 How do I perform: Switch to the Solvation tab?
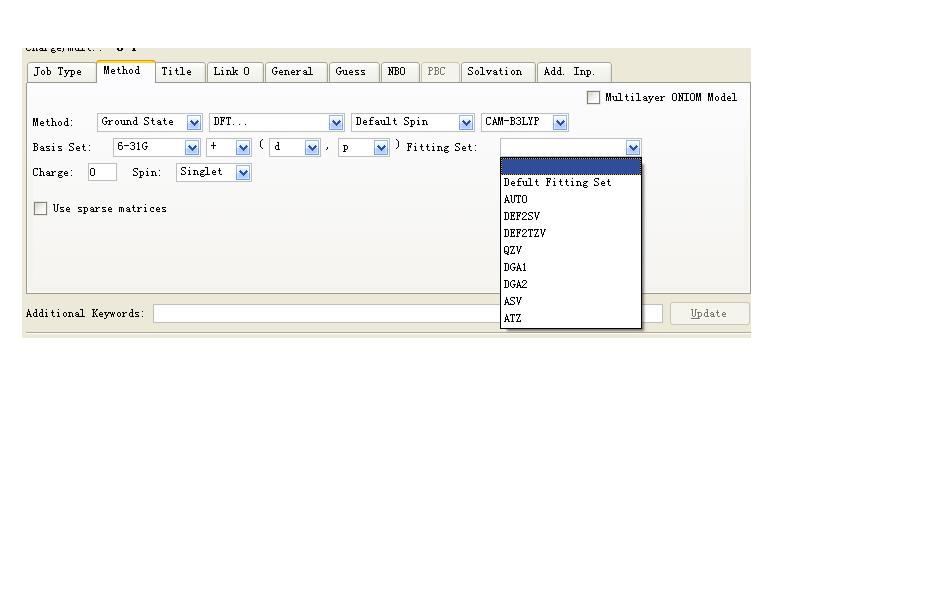[x=498, y=72]
